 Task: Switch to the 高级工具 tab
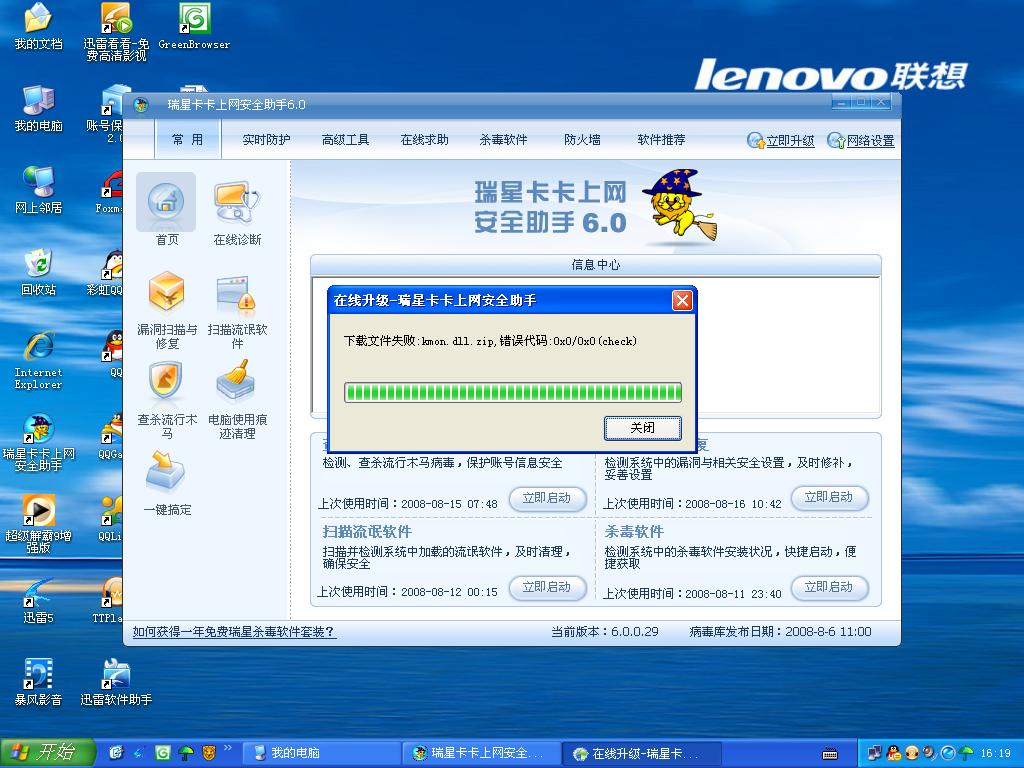tap(345, 140)
